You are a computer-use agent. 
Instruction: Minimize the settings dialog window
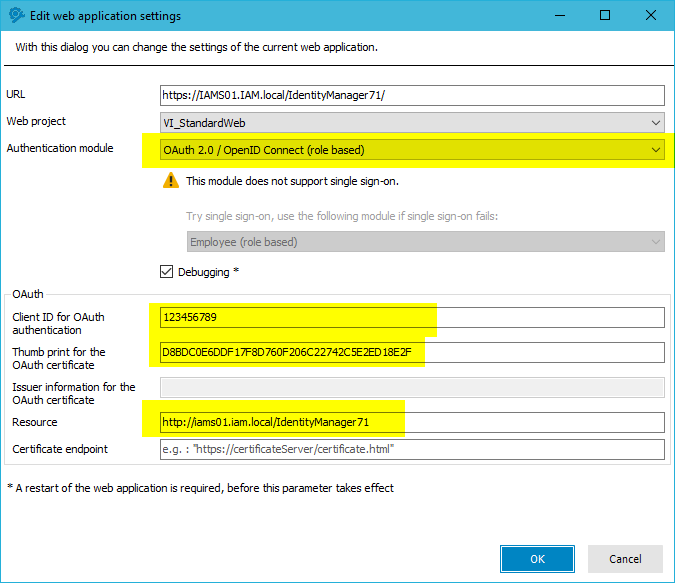(560, 16)
